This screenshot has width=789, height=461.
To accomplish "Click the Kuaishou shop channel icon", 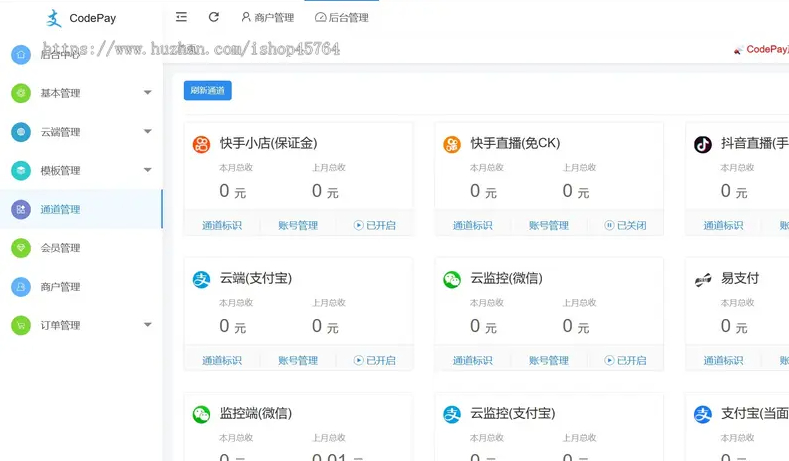I will pyautogui.click(x=202, y=144).
